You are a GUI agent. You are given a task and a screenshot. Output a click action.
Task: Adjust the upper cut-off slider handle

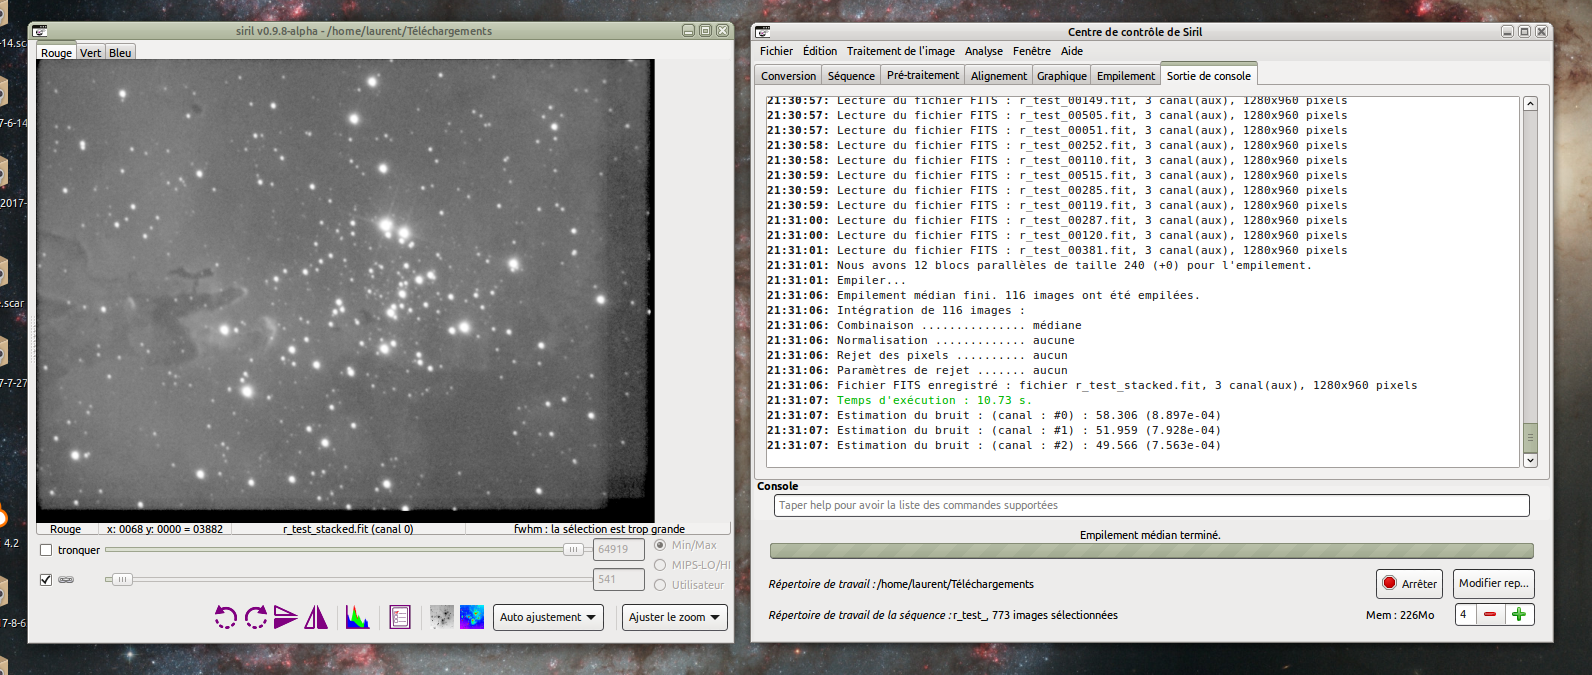pyautogui.click(x=573, y=549)
